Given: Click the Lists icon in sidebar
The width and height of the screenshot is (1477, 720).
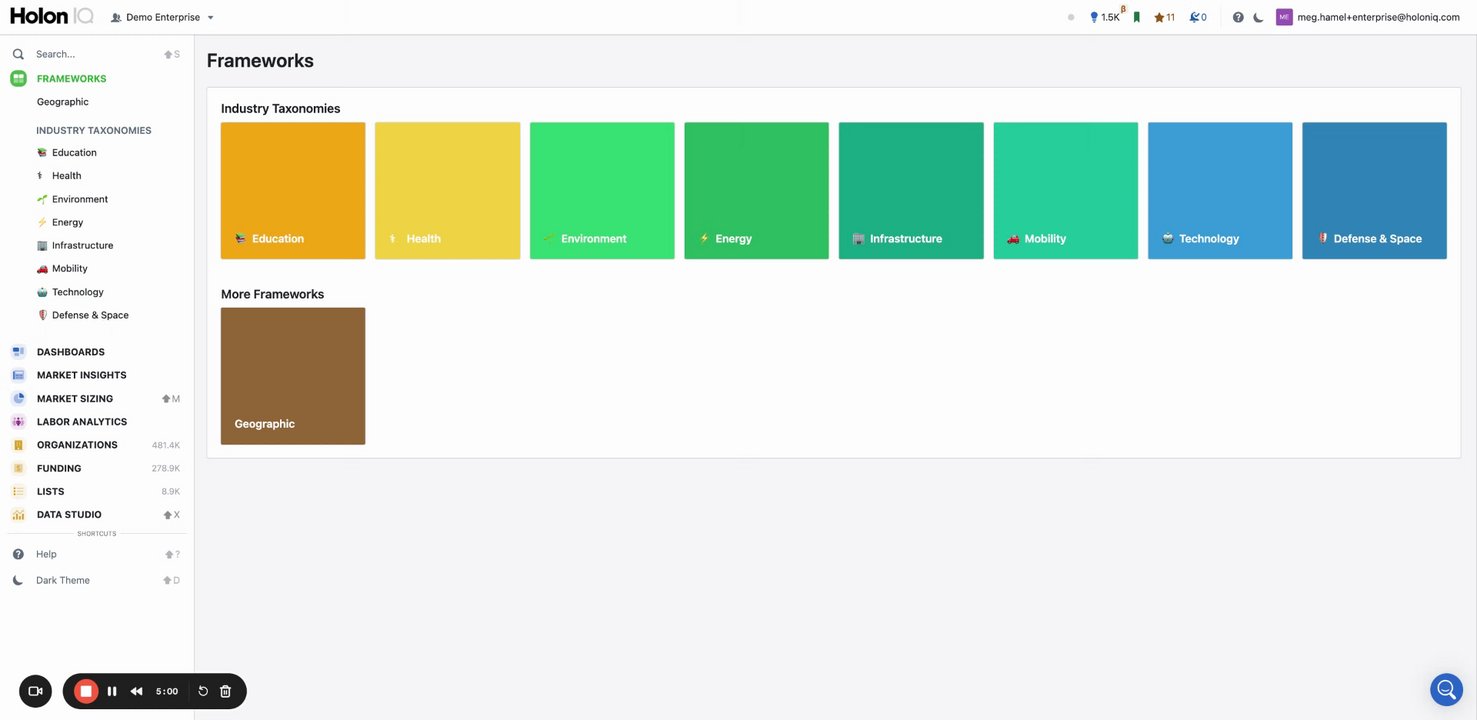Looking at the screenshot, I should coord(18,491).
